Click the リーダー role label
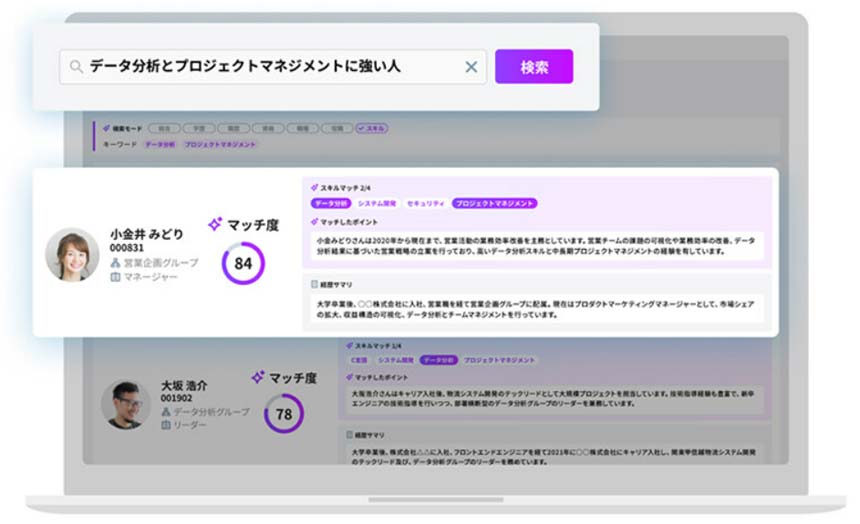Image resolution: width=860 pixels, height=524 pixels. [x=190, y=425]
